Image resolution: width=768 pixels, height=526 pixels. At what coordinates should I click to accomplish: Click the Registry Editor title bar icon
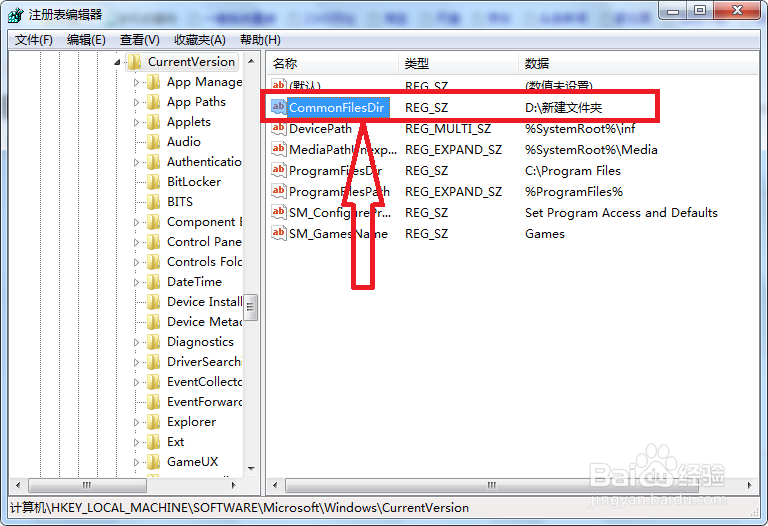(x=16, y=15)
